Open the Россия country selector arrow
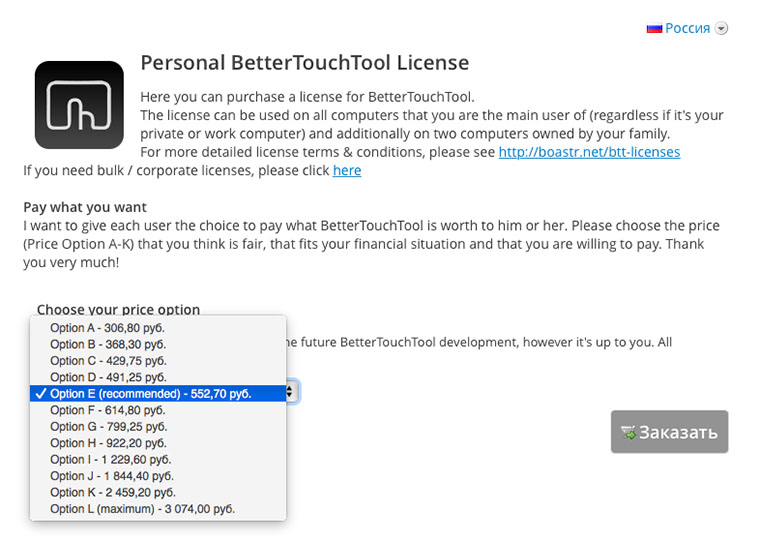The height and width of the screenshot is (541, 760). [x=722, y=29]
